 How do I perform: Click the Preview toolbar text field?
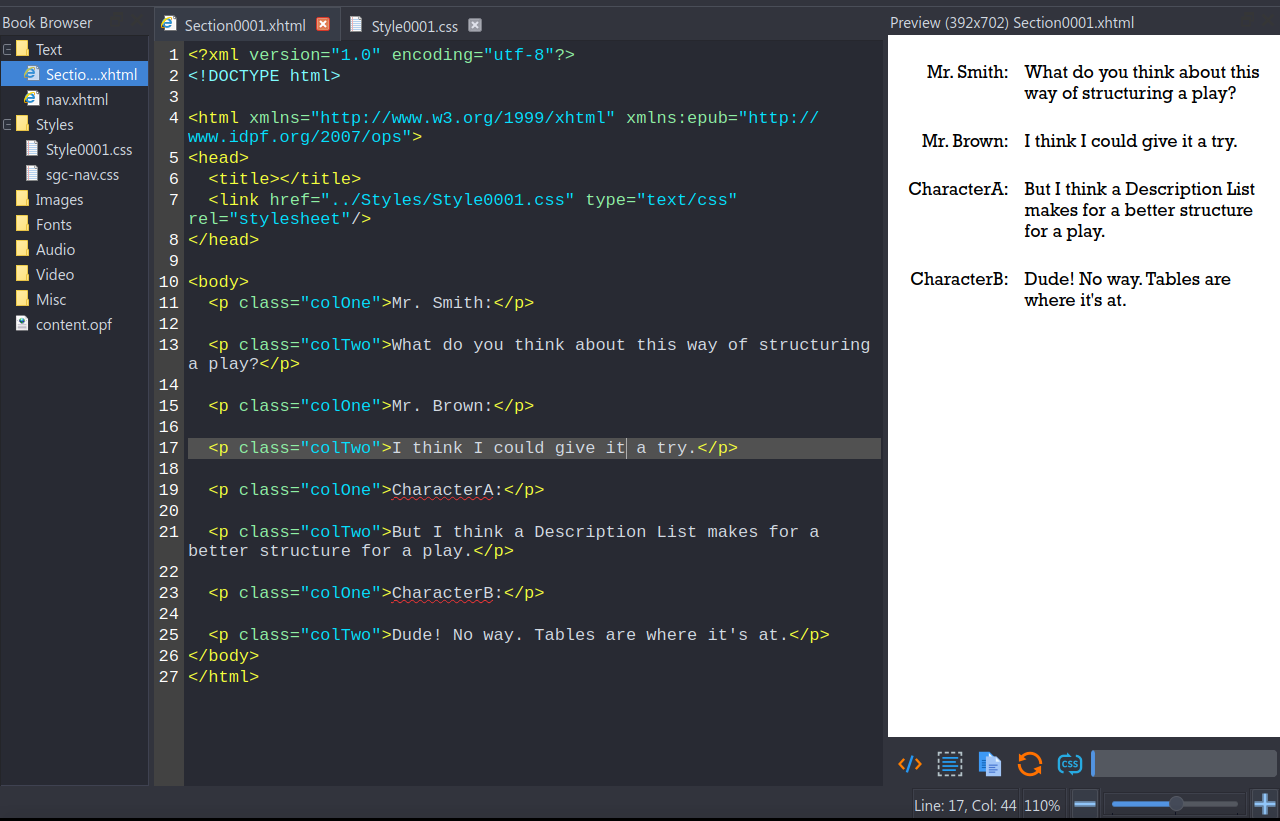pos(1185,764)
